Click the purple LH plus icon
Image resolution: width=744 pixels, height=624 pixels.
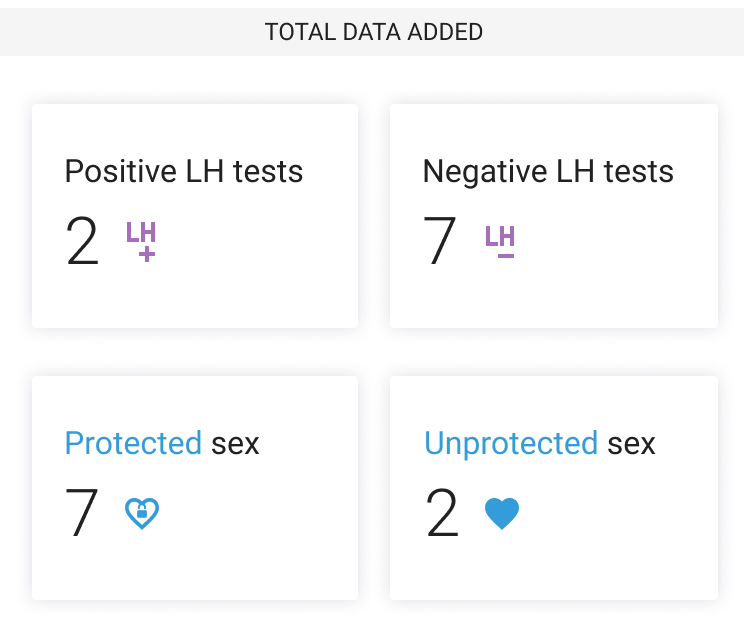(x=141, y=242)
